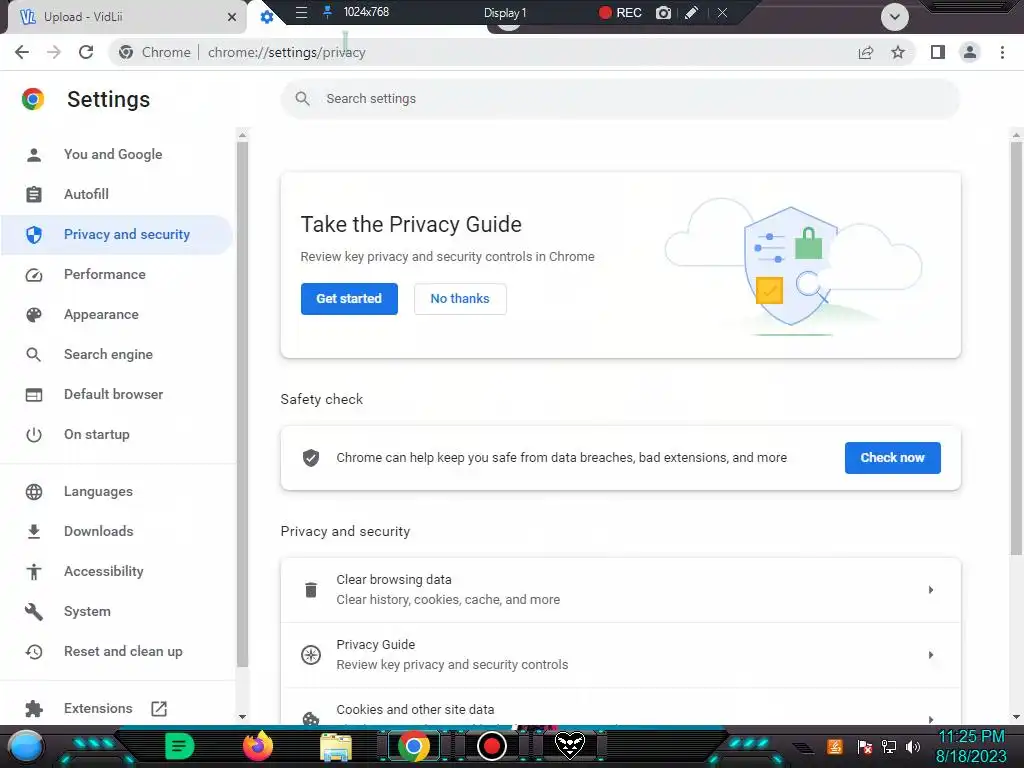The image size is (1024, 768).
Task: Expand the Clear browsing data arrow
Action: [931, 590]
